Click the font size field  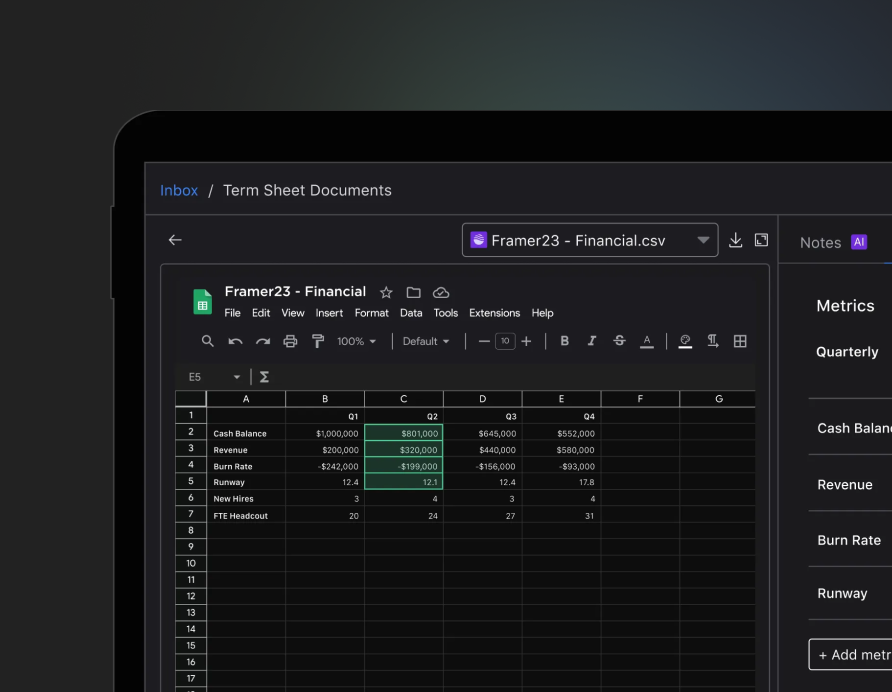pyautogui.click(x=505, y=341)
